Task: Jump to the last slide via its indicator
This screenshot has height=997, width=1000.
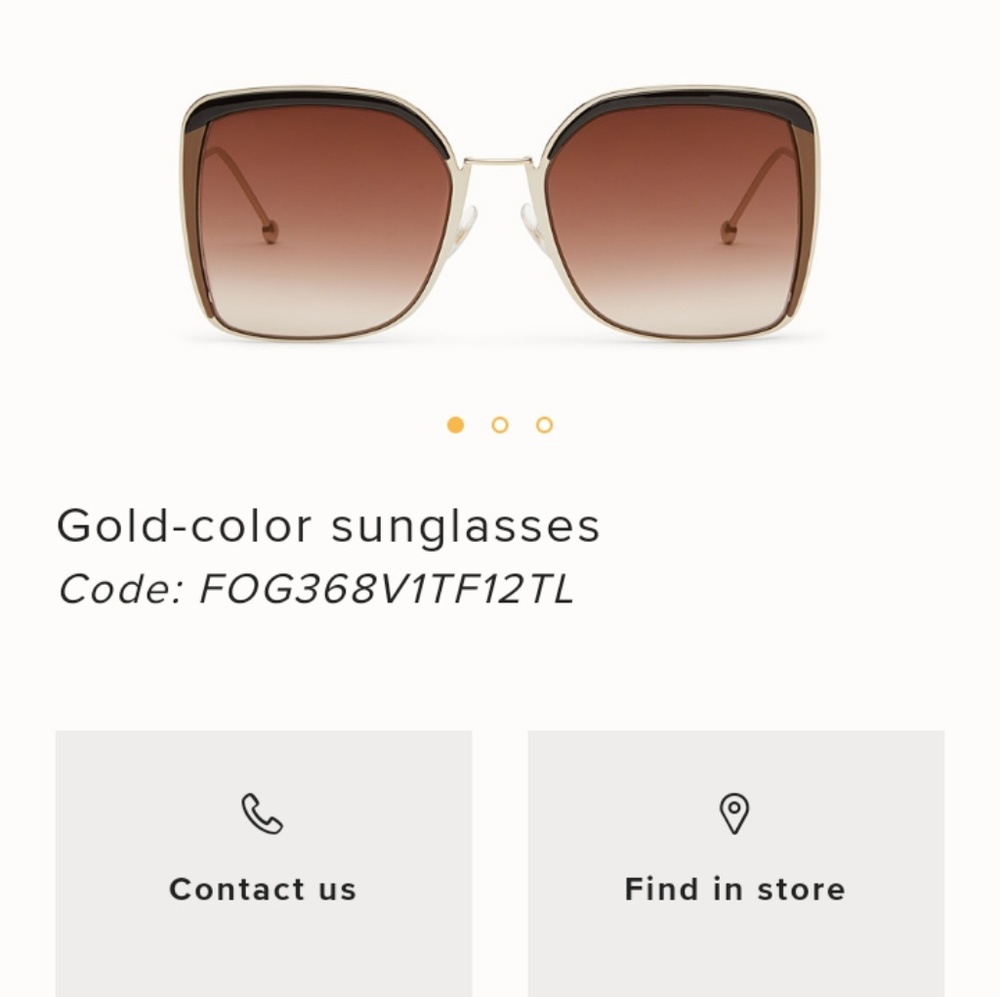Action: (x=543, y=424)
